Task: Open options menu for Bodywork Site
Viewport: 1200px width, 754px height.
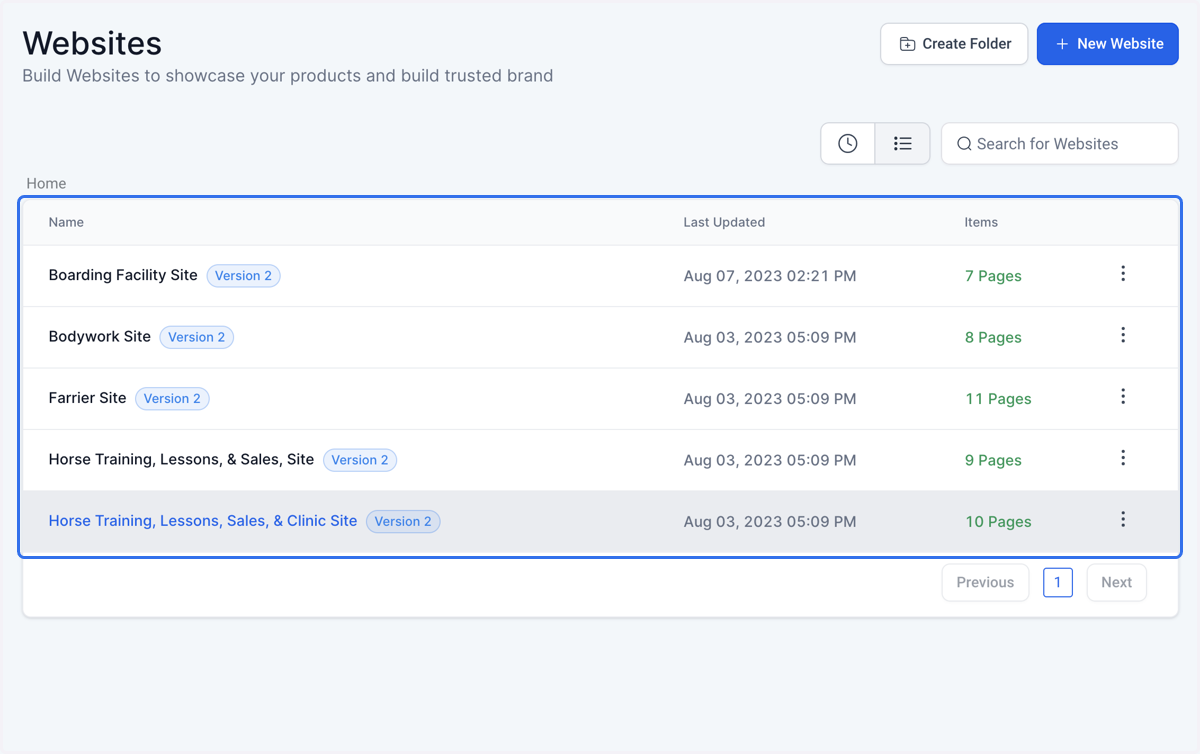Action: pyautogui.click(x=1123, y=335)
